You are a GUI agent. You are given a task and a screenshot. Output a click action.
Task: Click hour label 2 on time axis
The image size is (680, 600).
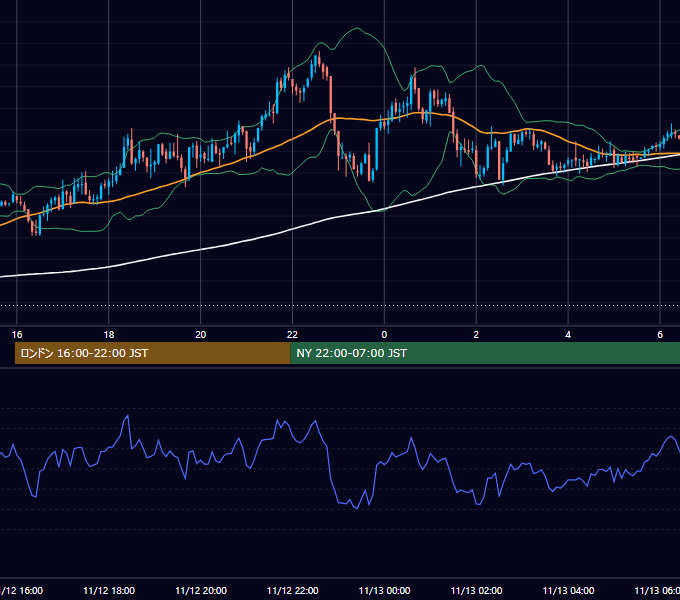pos(476,335)
